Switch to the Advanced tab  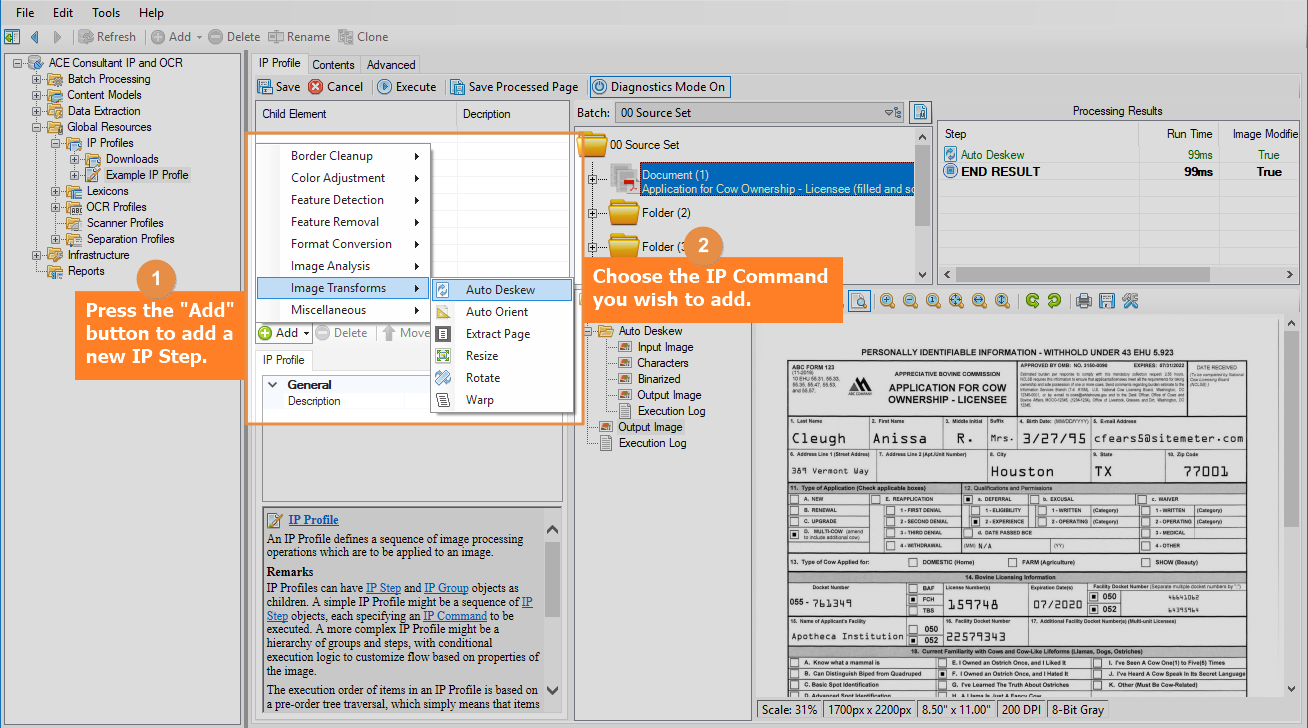click(391, 65)
